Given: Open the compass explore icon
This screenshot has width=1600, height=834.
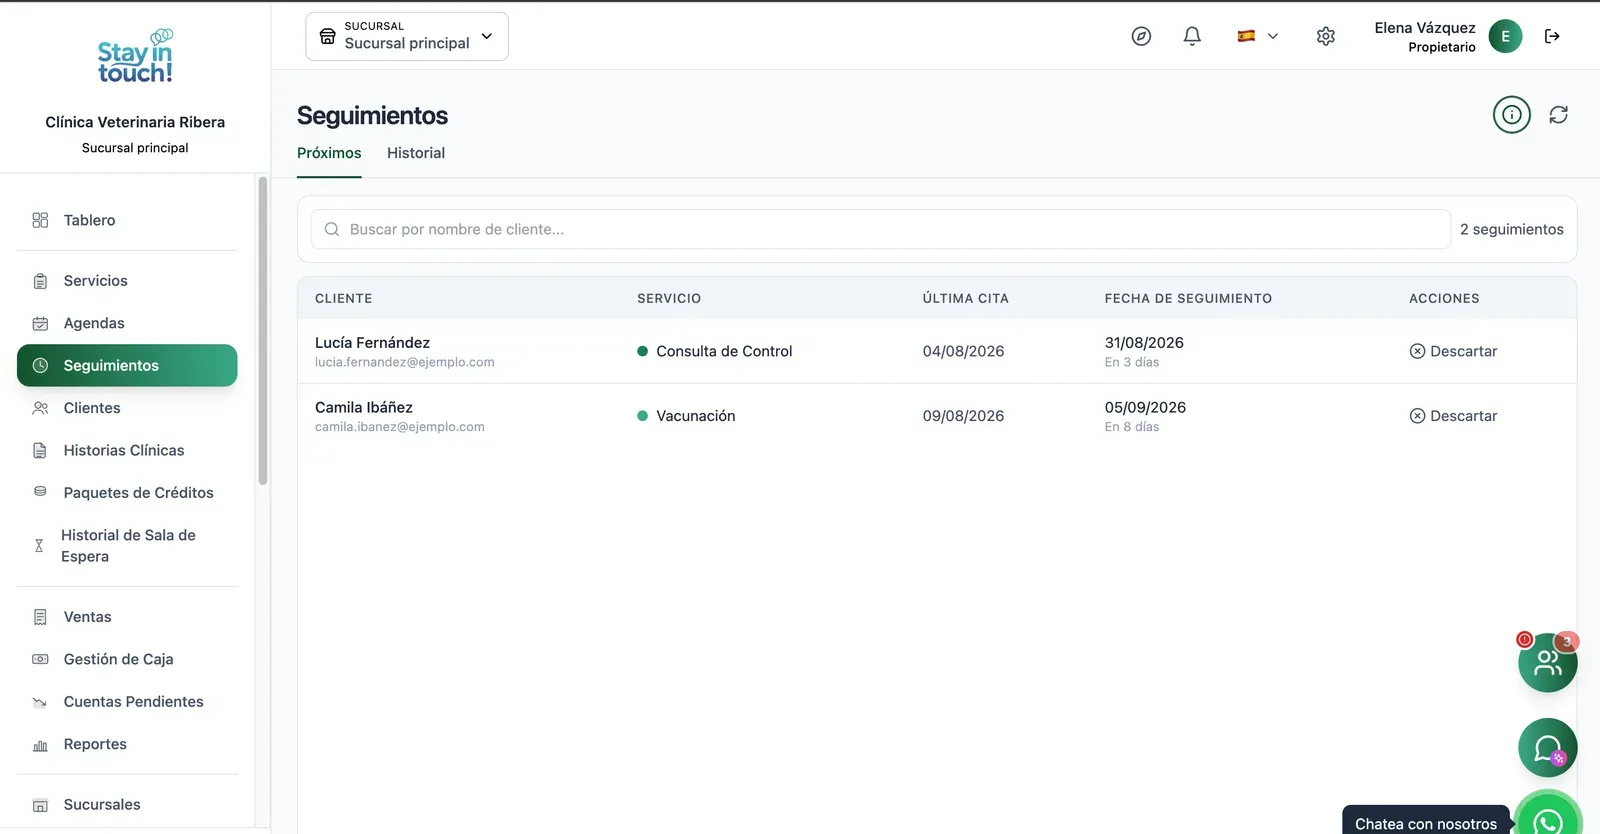Looking at the screenshot, I should coord(1141,36).
